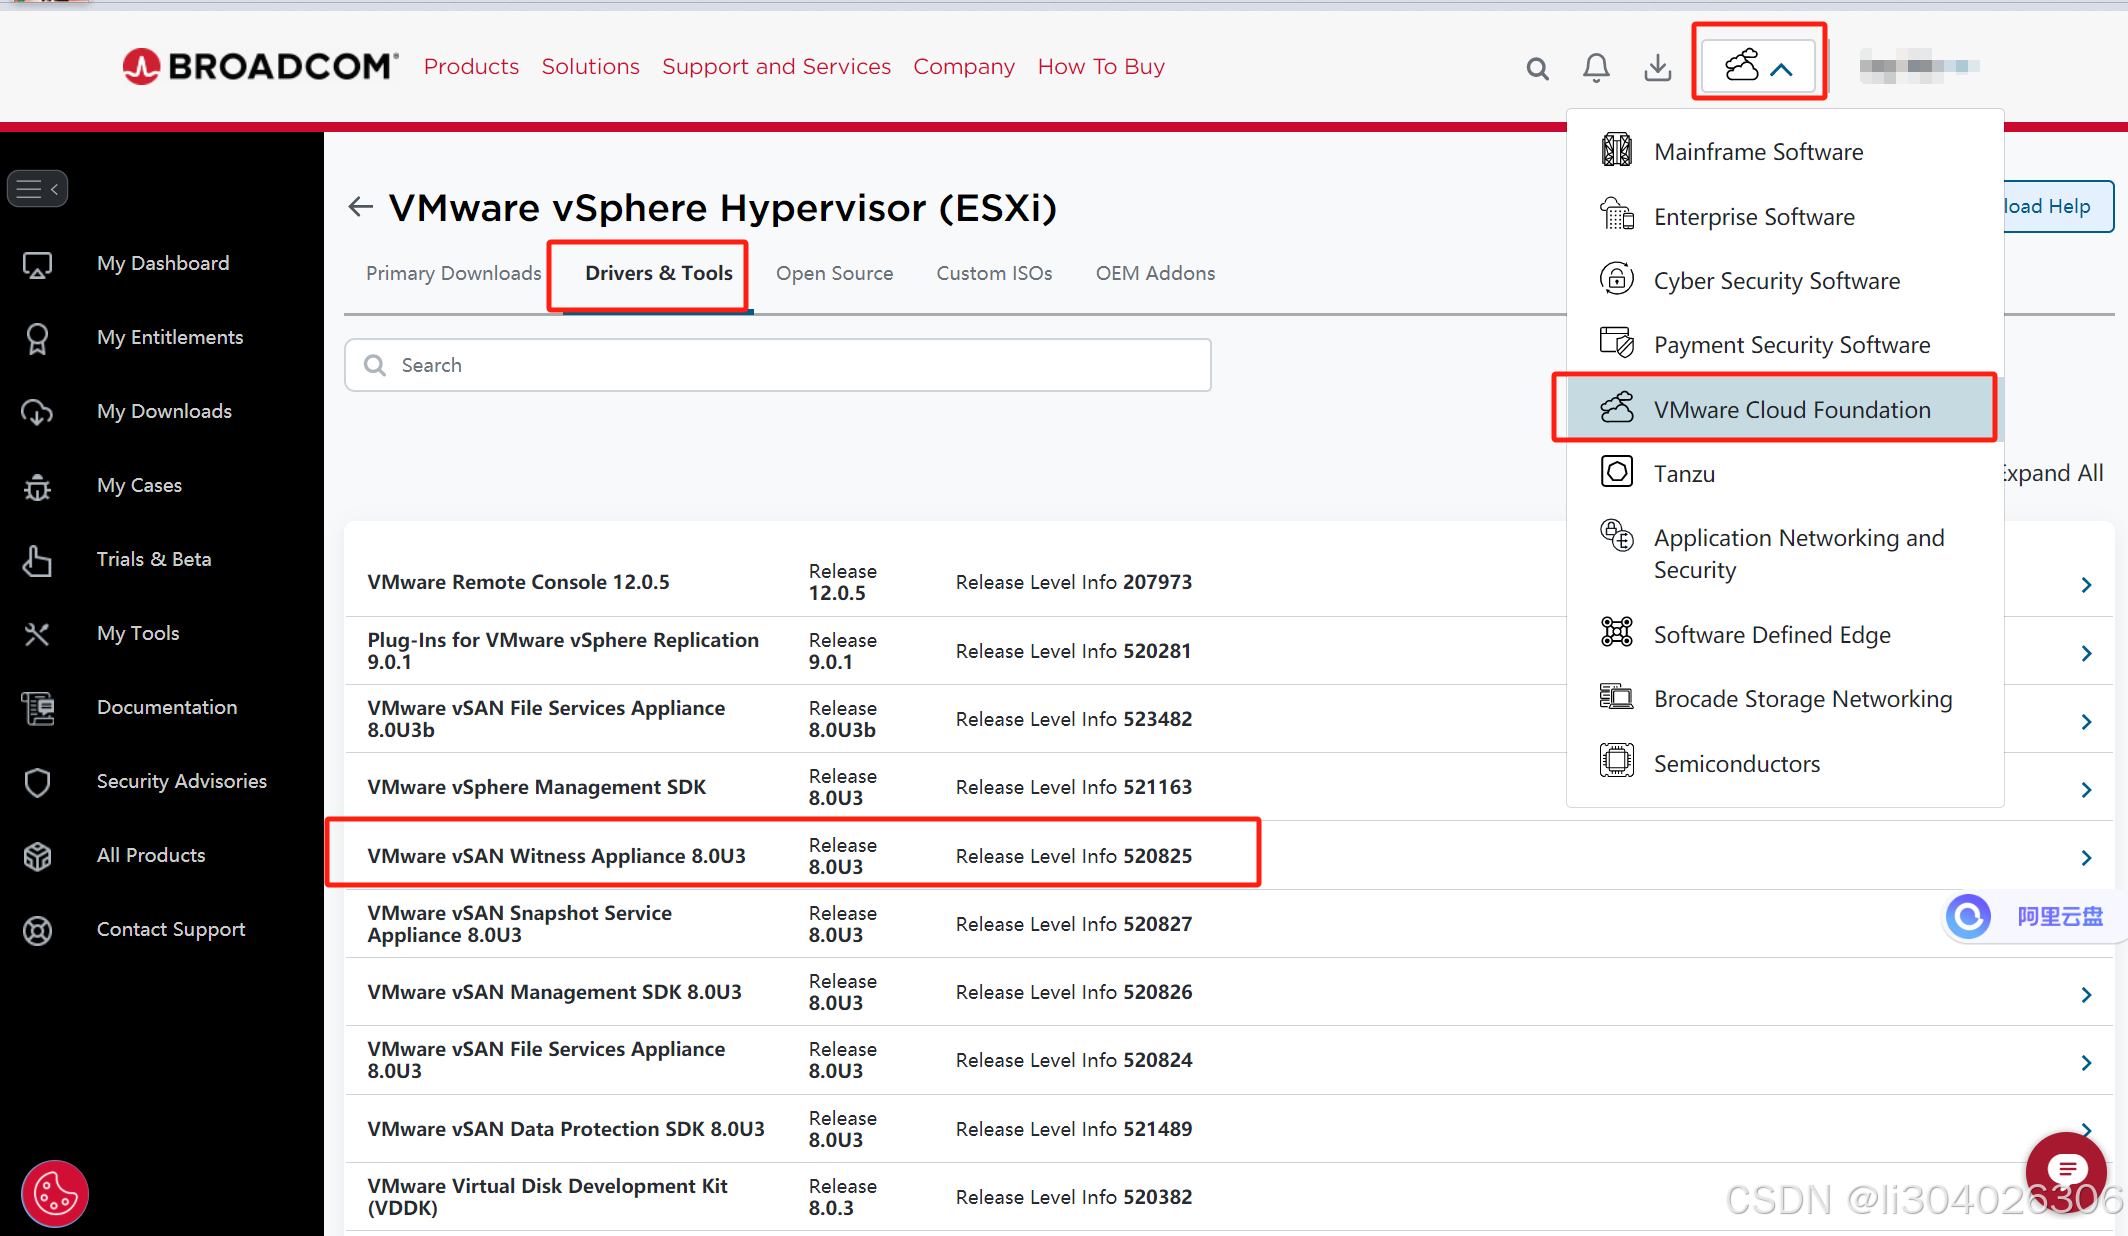Image resolution: width=2128 pixels, height=1236 pixels.
Task: Collapse the cloud division selector dropdown
Action: [x=1758, y=67]
